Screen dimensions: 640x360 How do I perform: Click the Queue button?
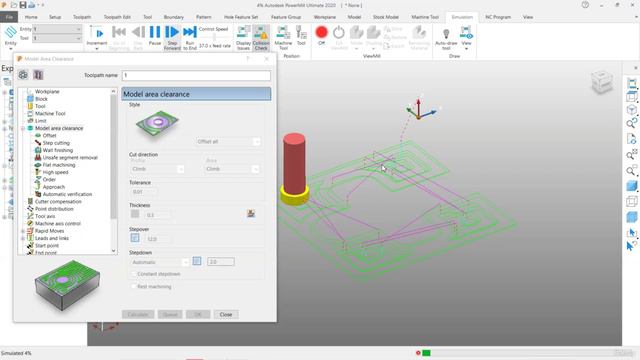[x=170, y=315]
